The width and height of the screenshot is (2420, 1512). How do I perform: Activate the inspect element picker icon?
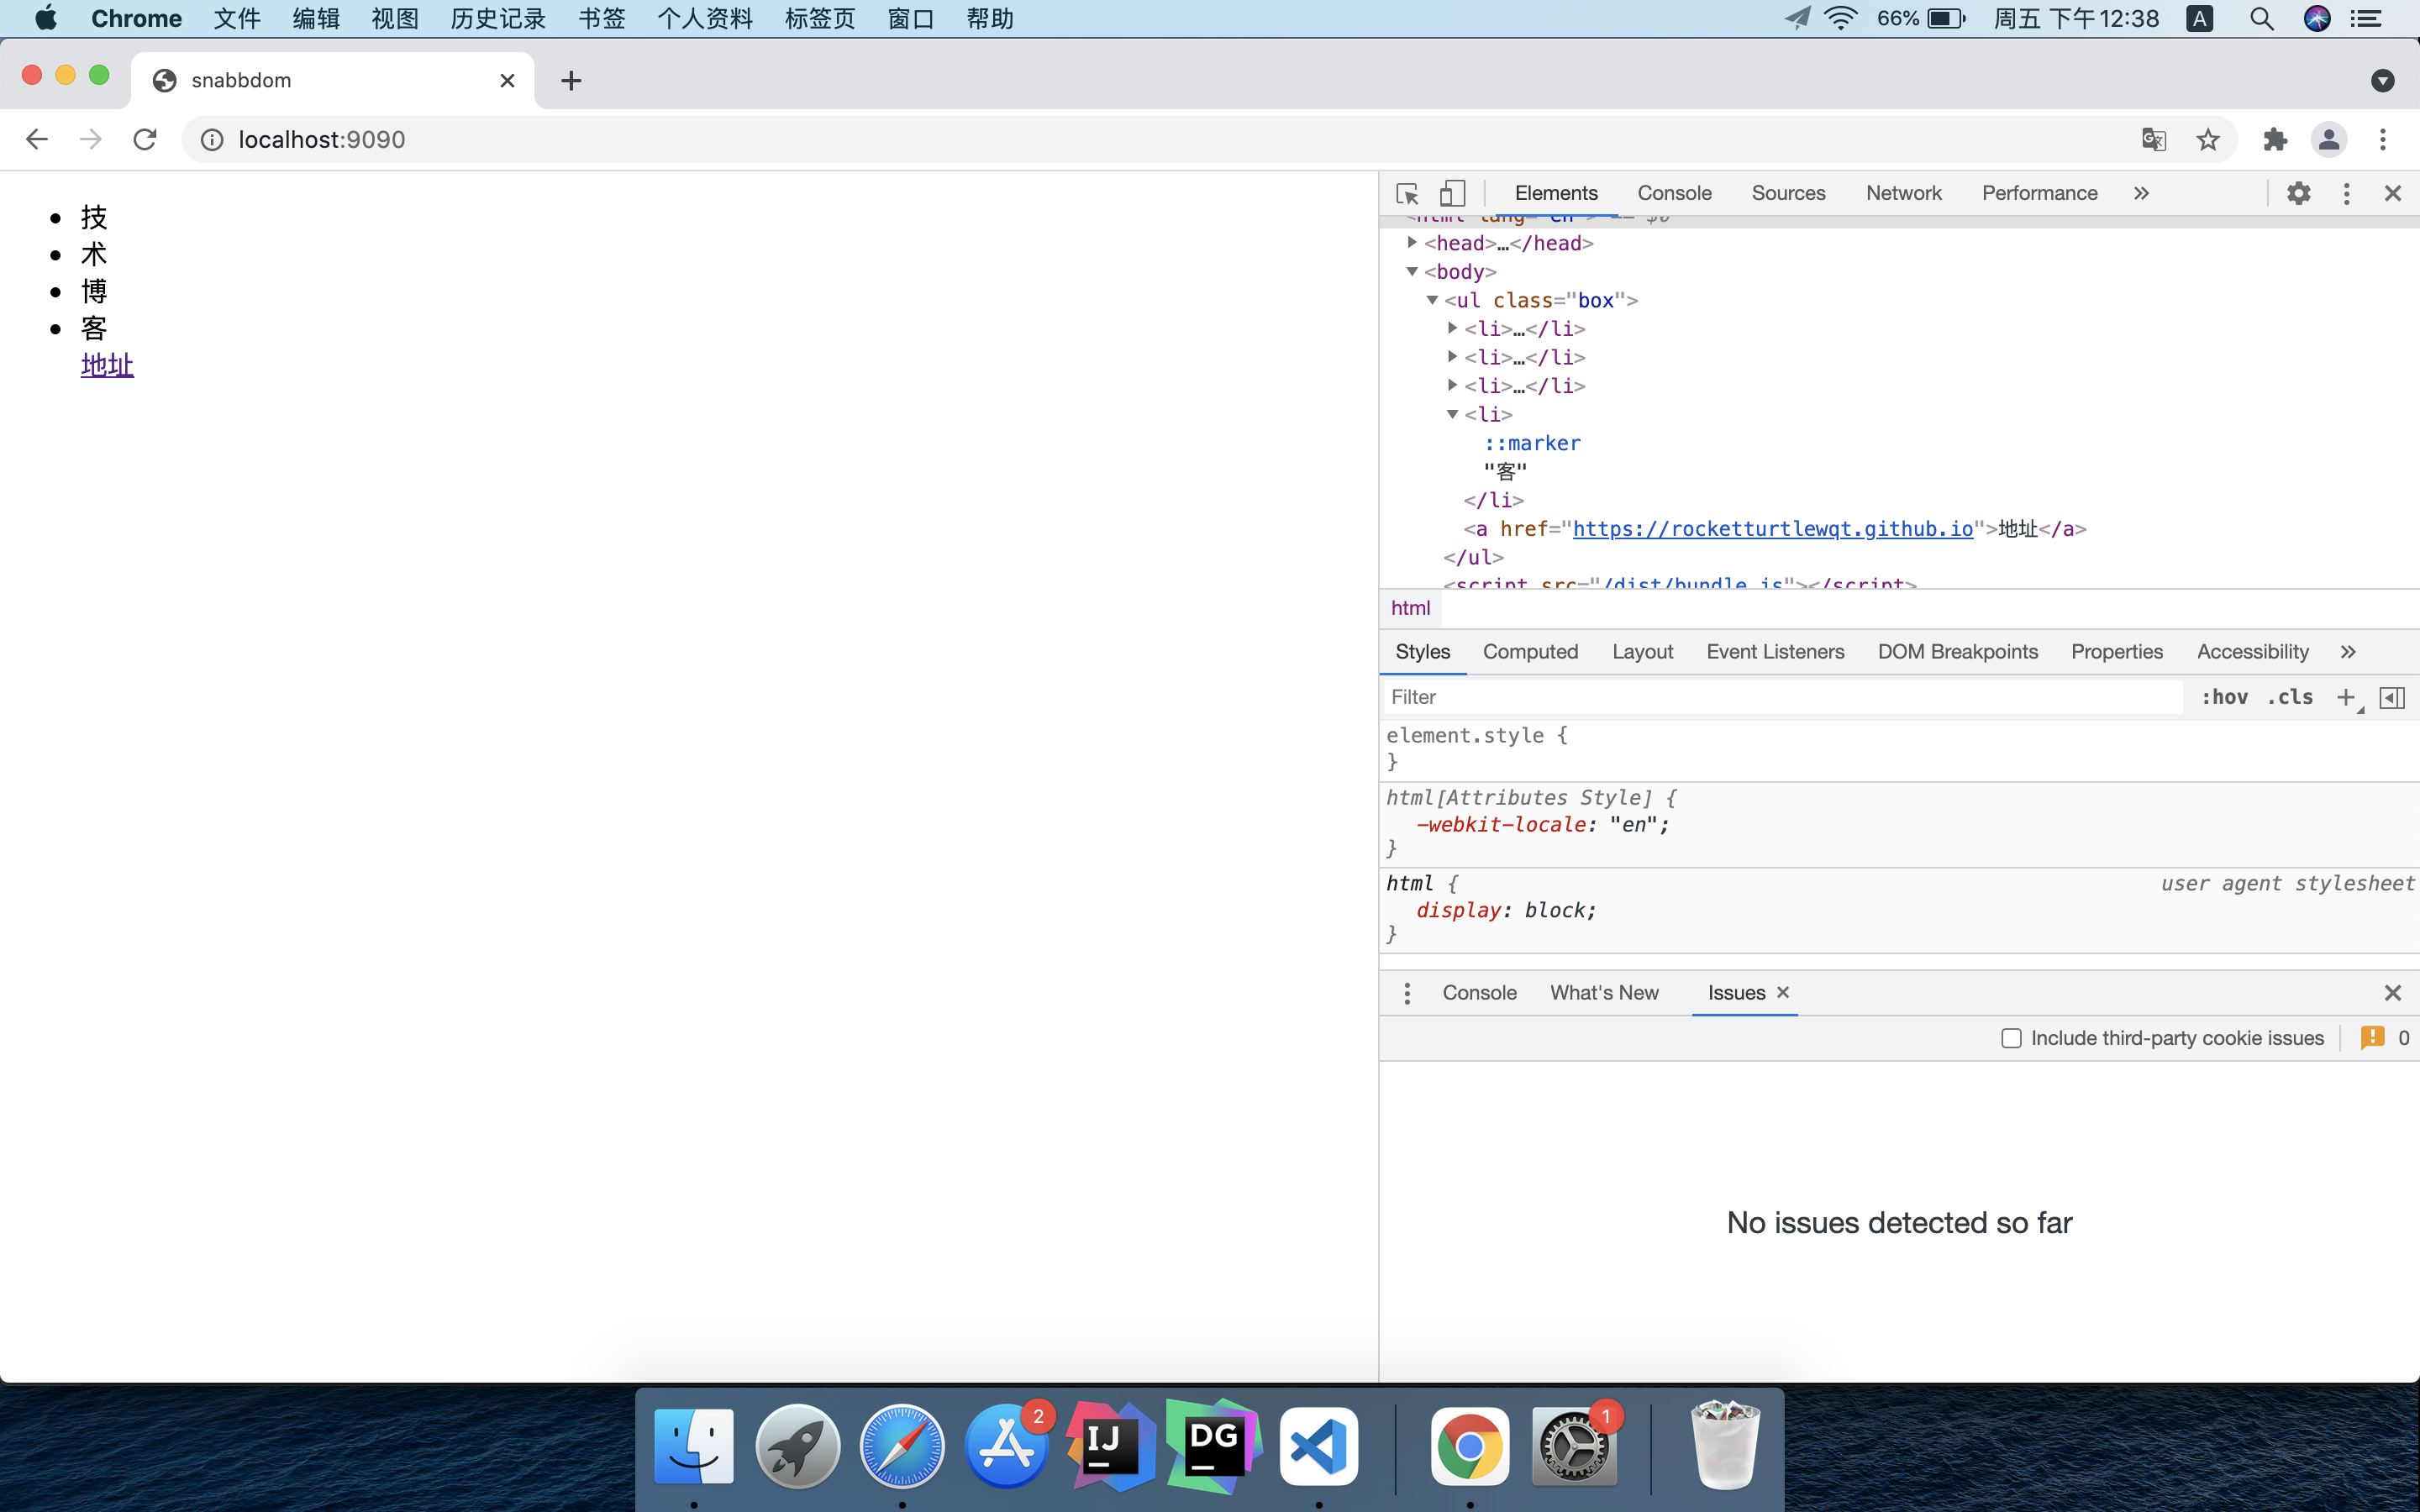tap(1407, 193)
